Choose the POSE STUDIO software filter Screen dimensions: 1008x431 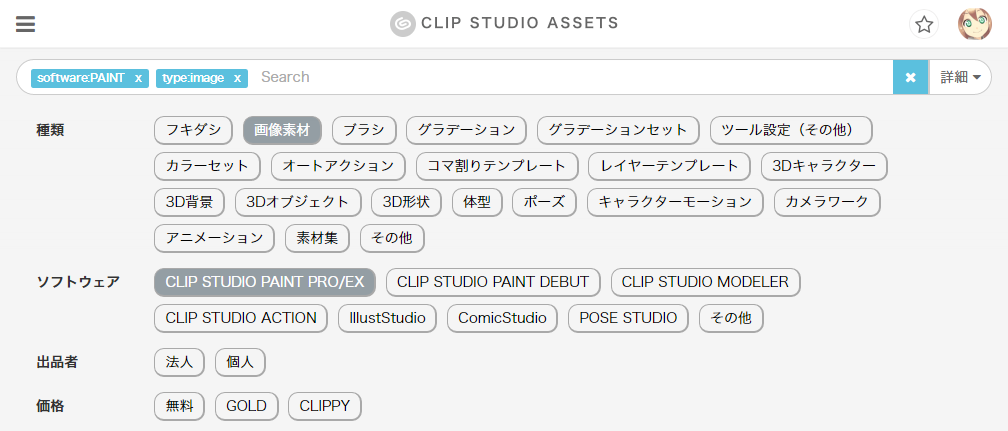pos(629,318)
